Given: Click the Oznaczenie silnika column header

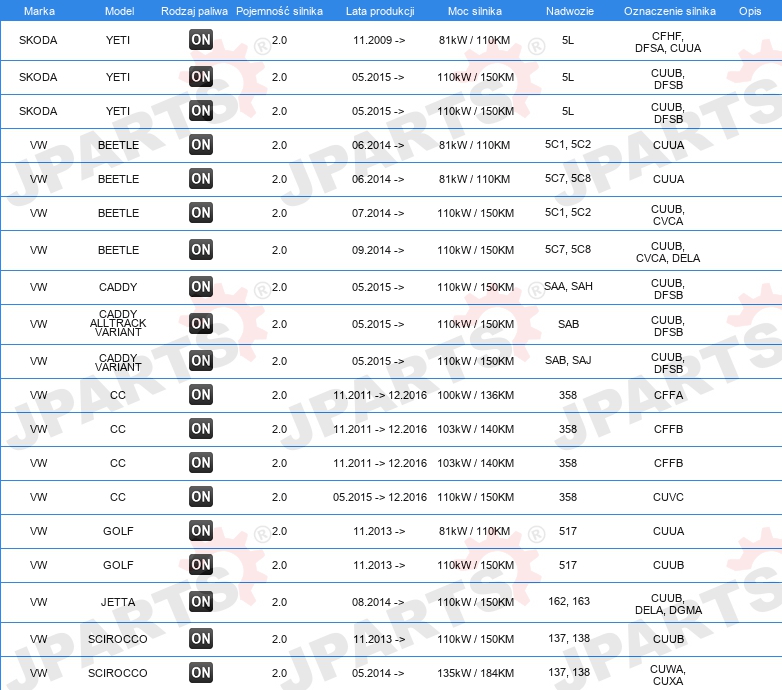Looking at the screenshot, I should (669, 11).
